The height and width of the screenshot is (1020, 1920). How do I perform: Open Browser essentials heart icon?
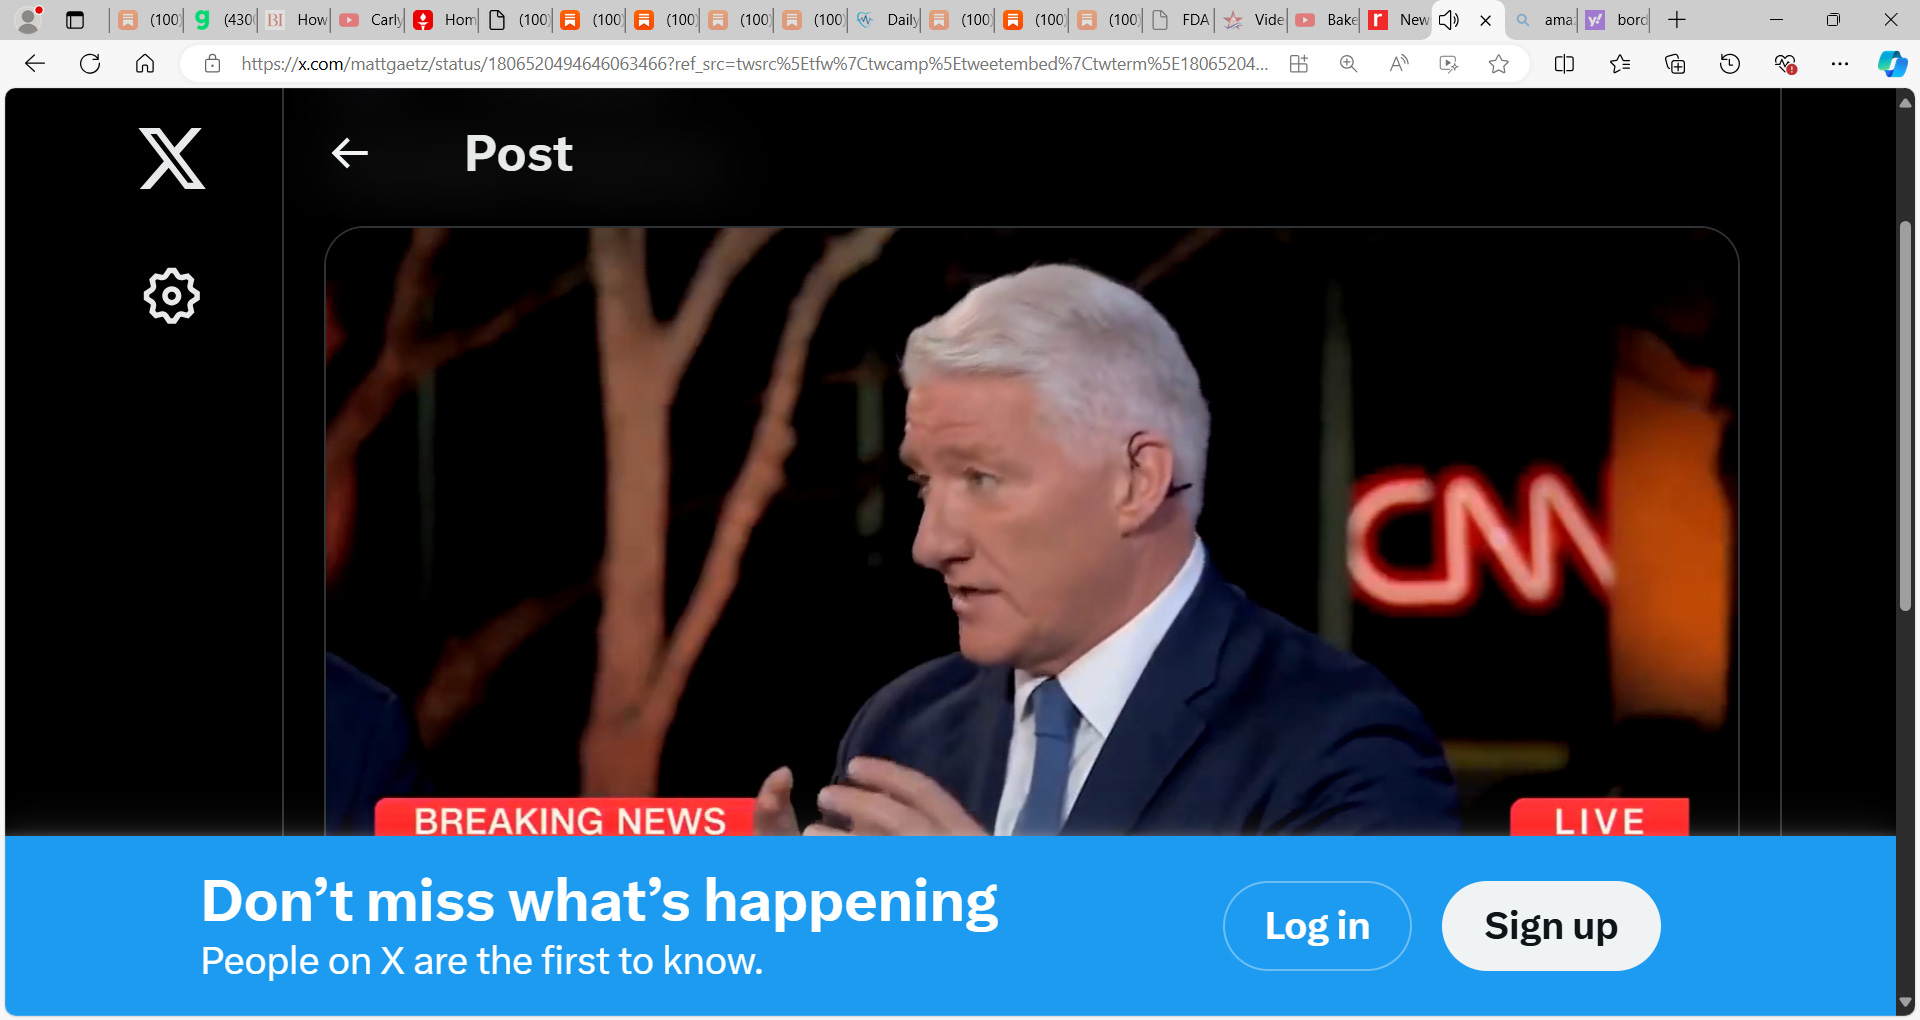click(x=1785, y=64)
